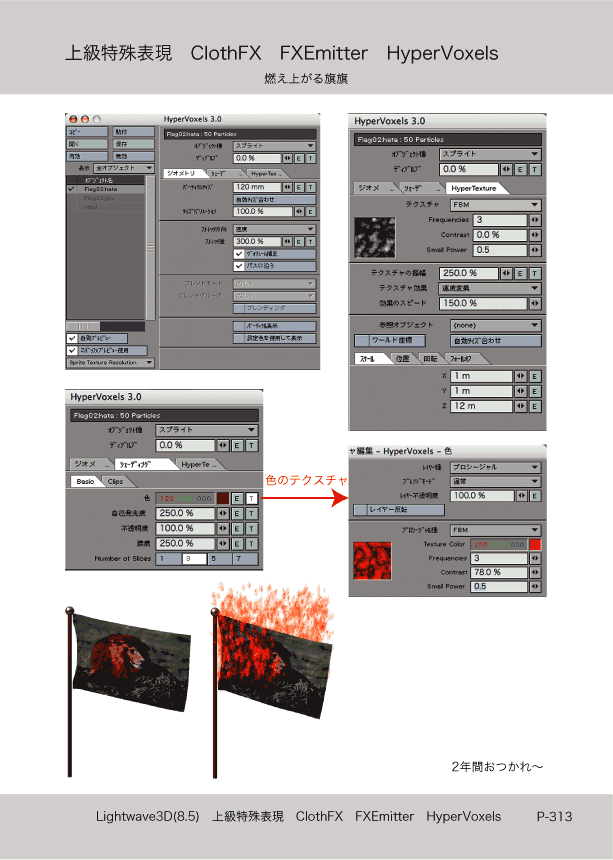Click the E button beside 濃度 250.0 %
The width and height of the screenshot is (613, 860).
coord(237,544)
